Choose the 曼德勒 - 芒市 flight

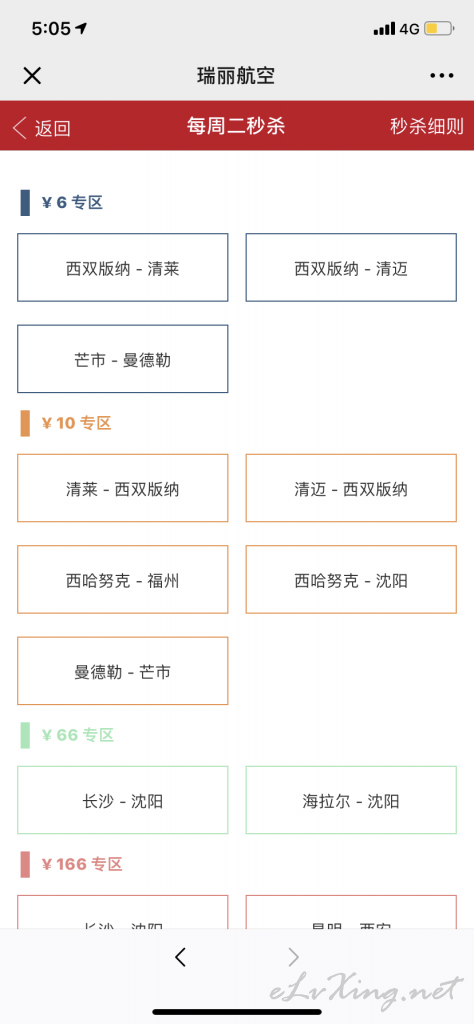click(x=123, y=671)
